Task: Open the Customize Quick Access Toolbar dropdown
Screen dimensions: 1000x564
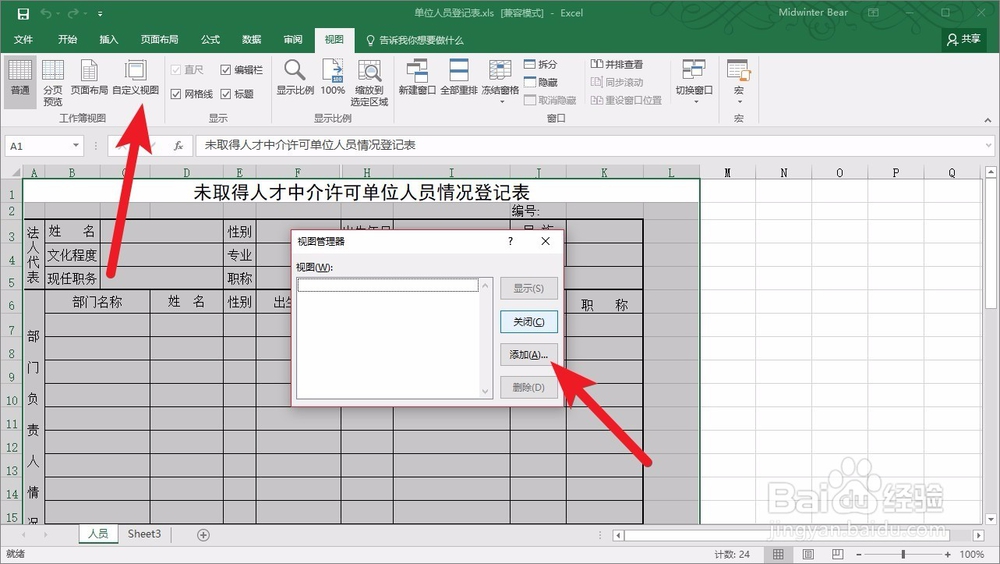Action: pyautogui.click(x=101, y=13)
